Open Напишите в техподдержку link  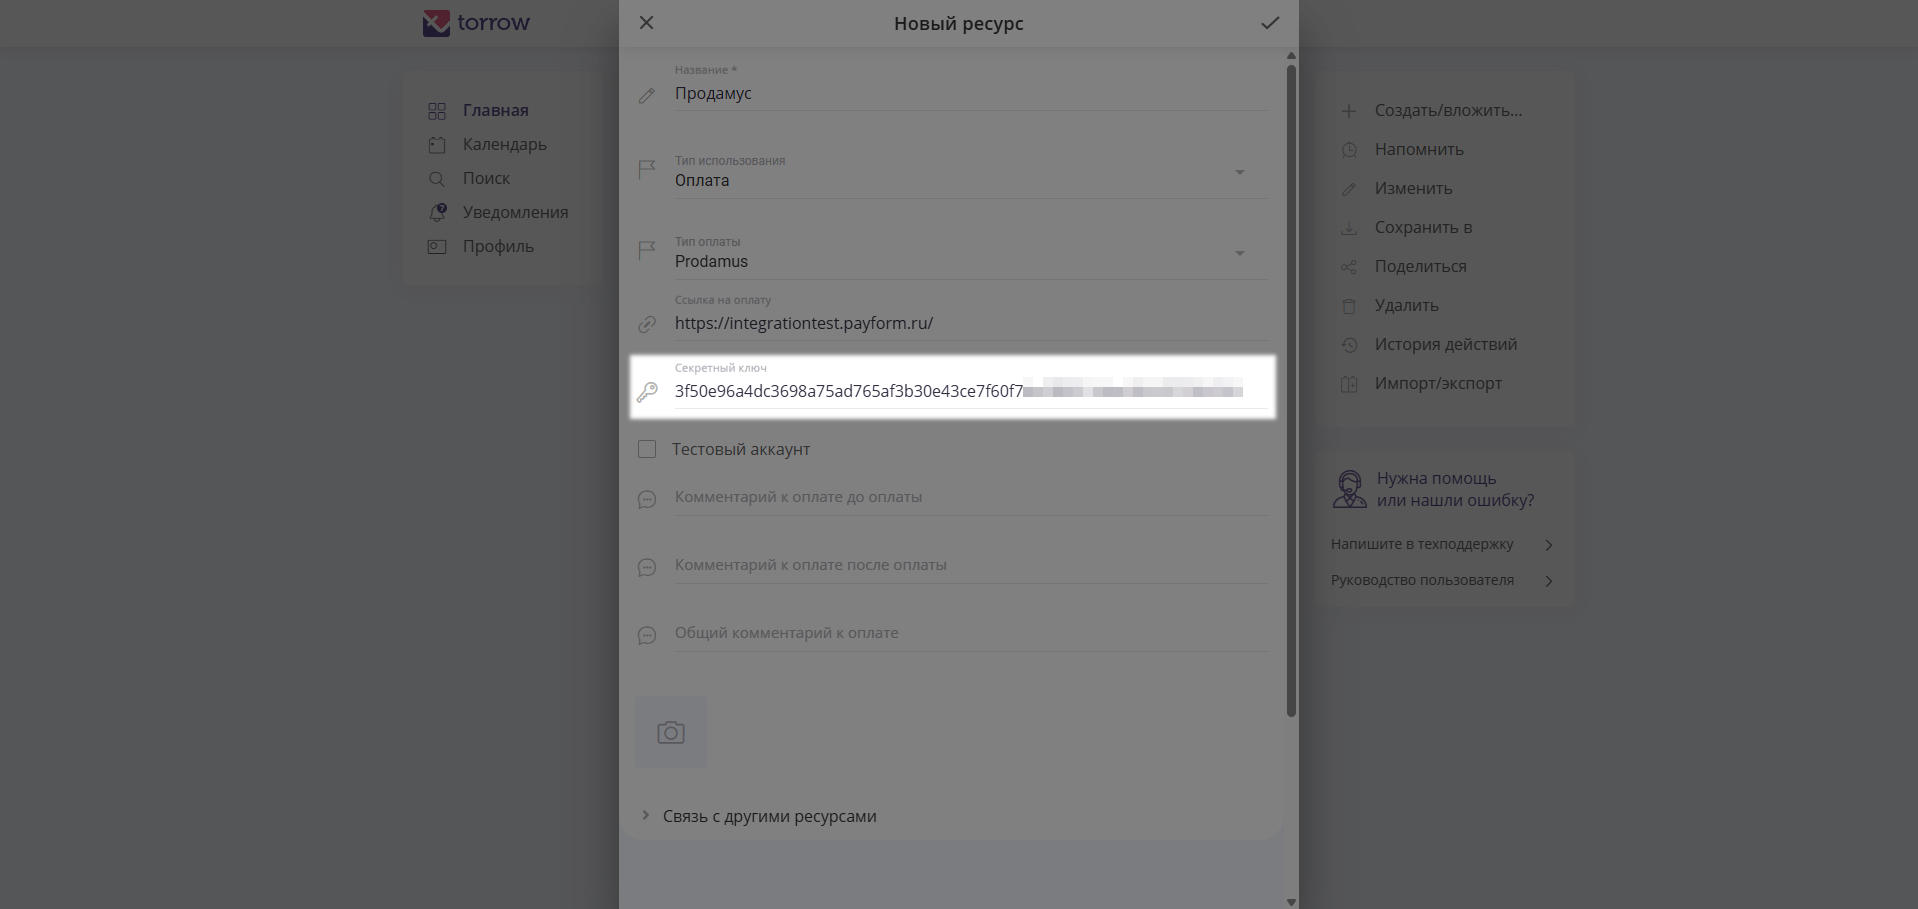[x=1422, y=544]
